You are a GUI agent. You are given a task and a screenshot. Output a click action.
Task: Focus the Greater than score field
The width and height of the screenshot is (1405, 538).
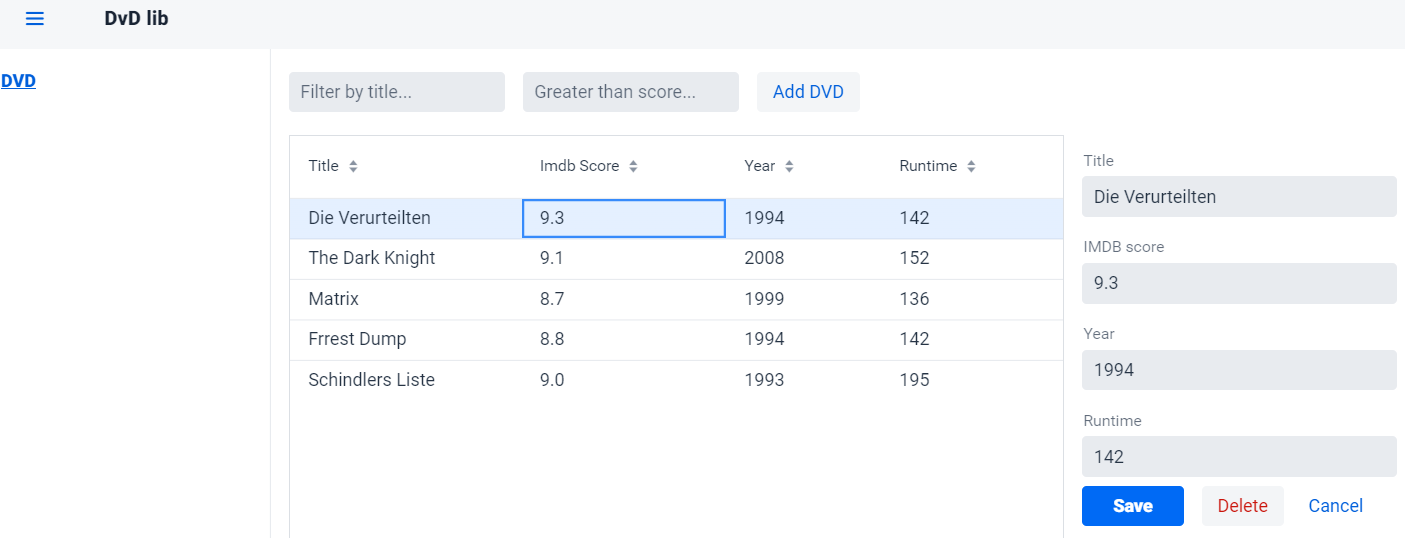tap(631, 92)
